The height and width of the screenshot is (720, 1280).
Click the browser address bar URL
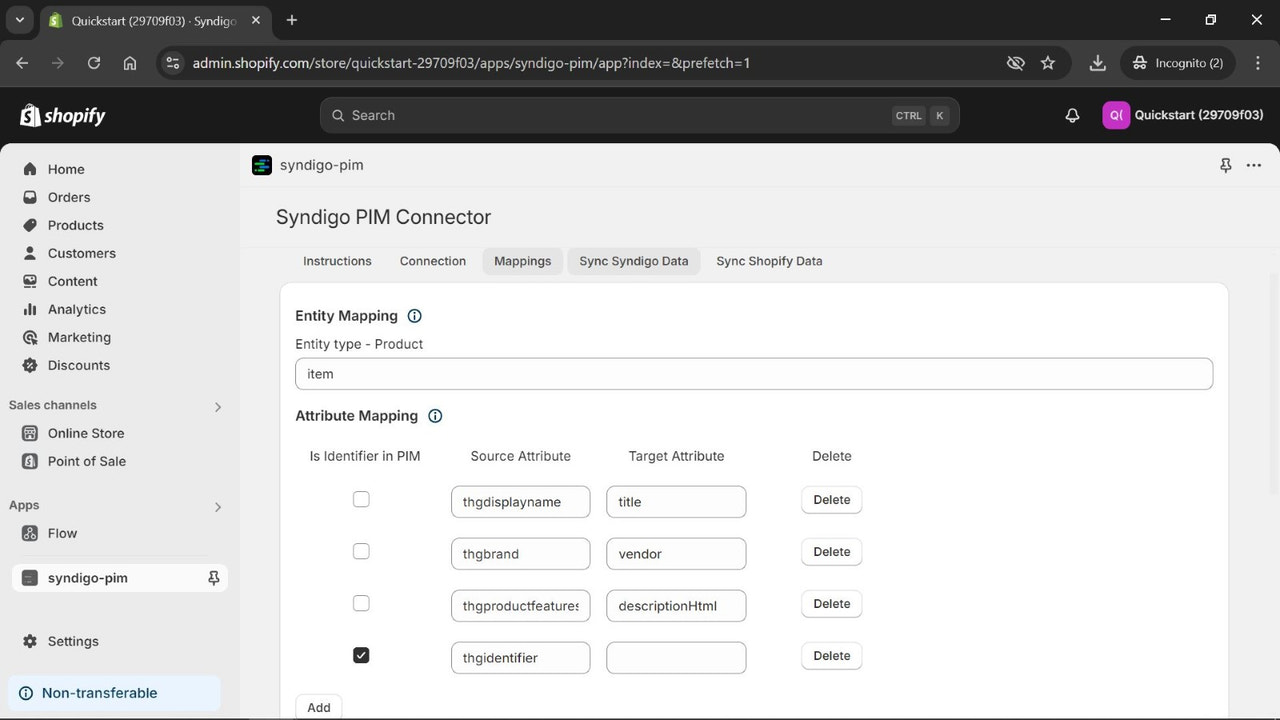471,63
